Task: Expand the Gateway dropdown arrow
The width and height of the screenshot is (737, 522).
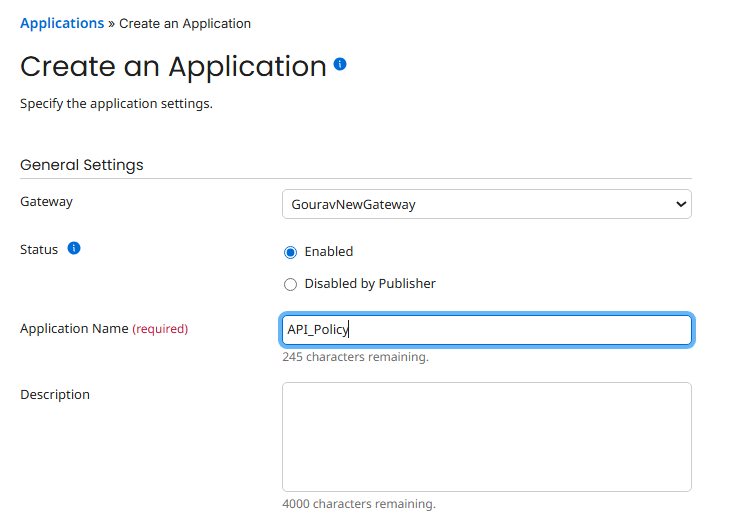Action: click(681, 204)
